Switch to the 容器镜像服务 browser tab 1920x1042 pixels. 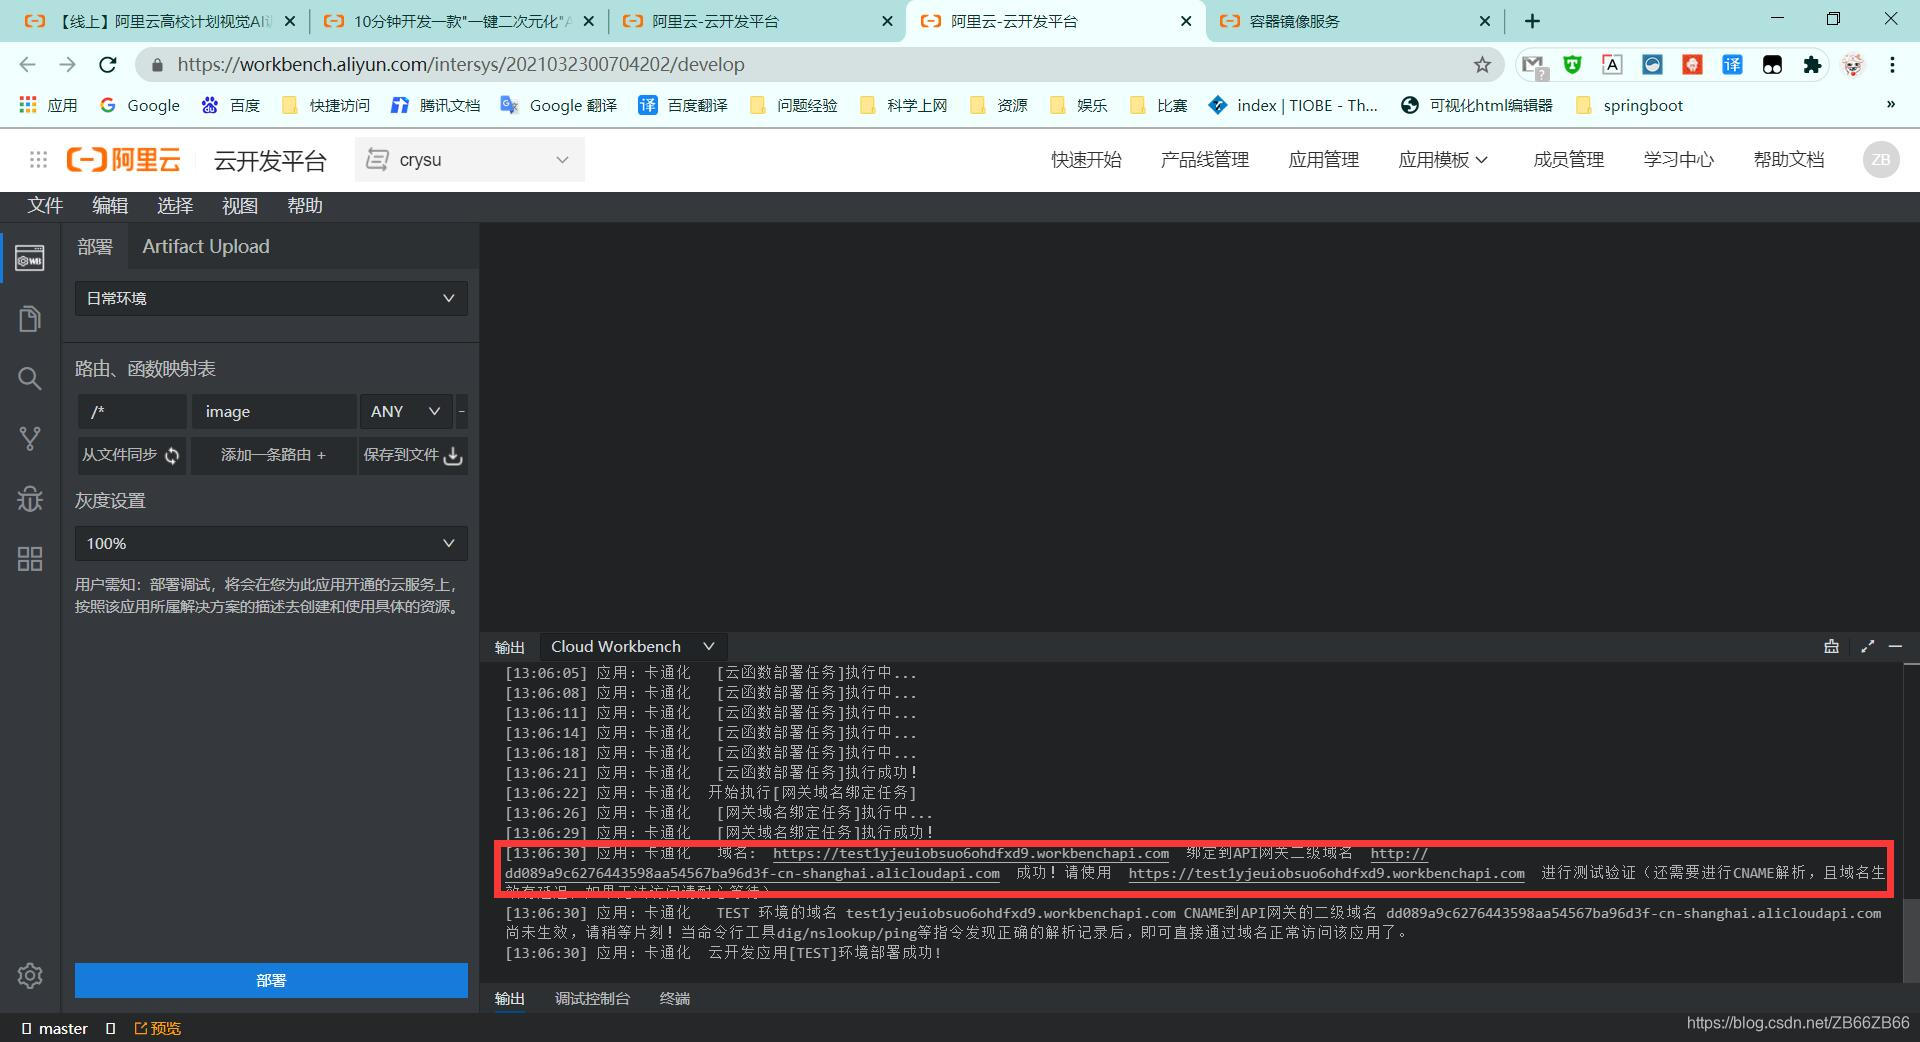coord(1355,21)
